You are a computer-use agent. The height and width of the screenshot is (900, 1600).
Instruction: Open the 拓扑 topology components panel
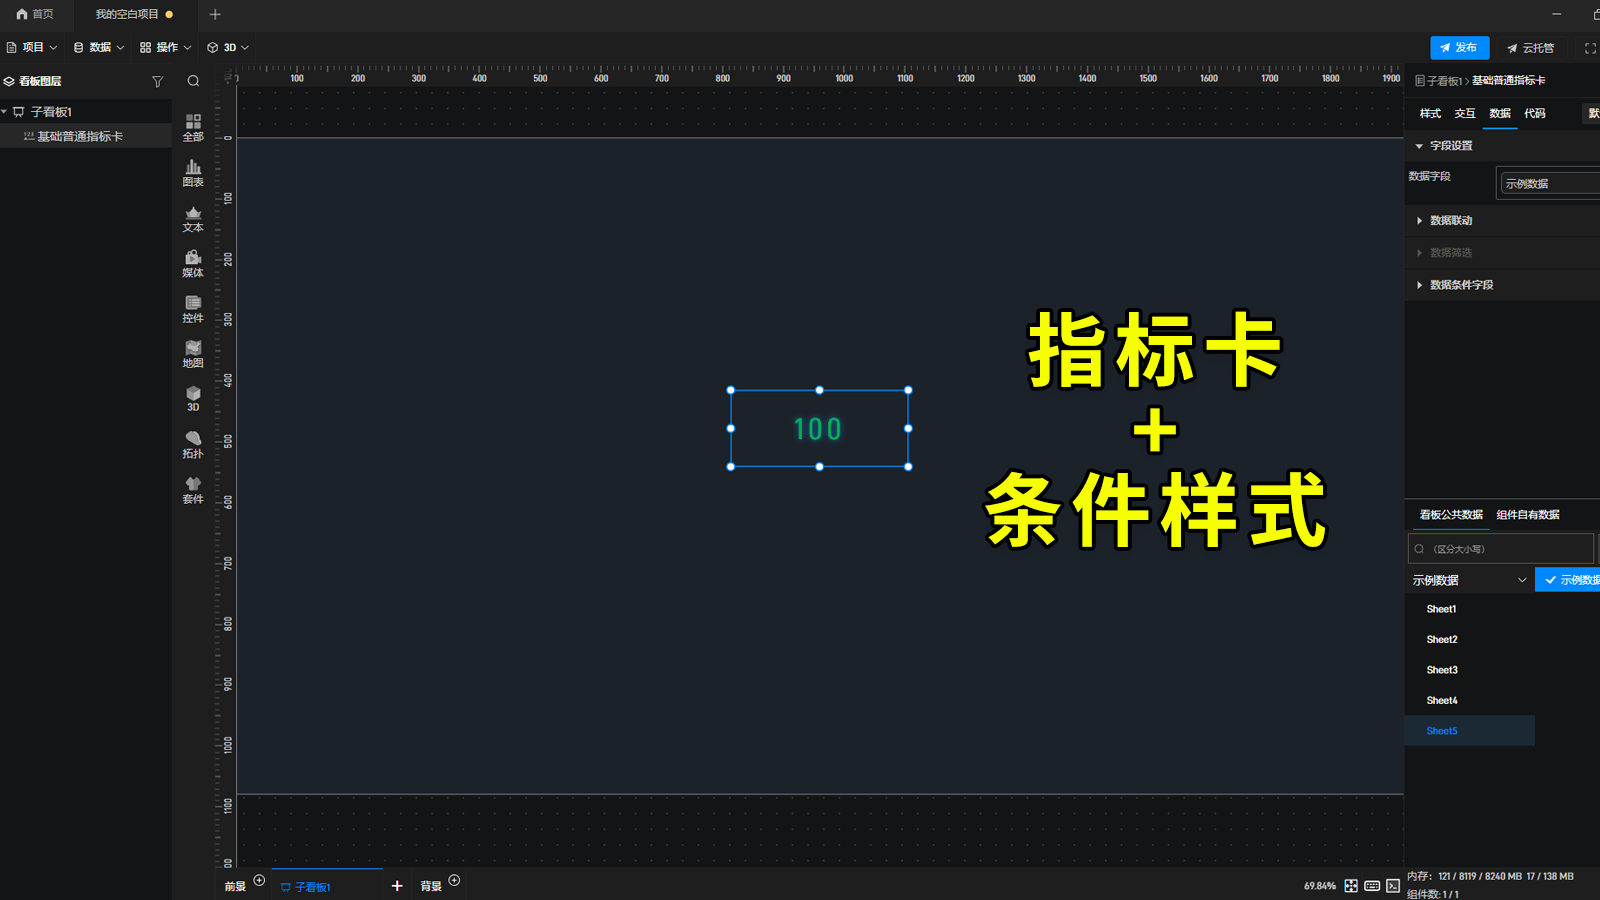pos(192,444)
